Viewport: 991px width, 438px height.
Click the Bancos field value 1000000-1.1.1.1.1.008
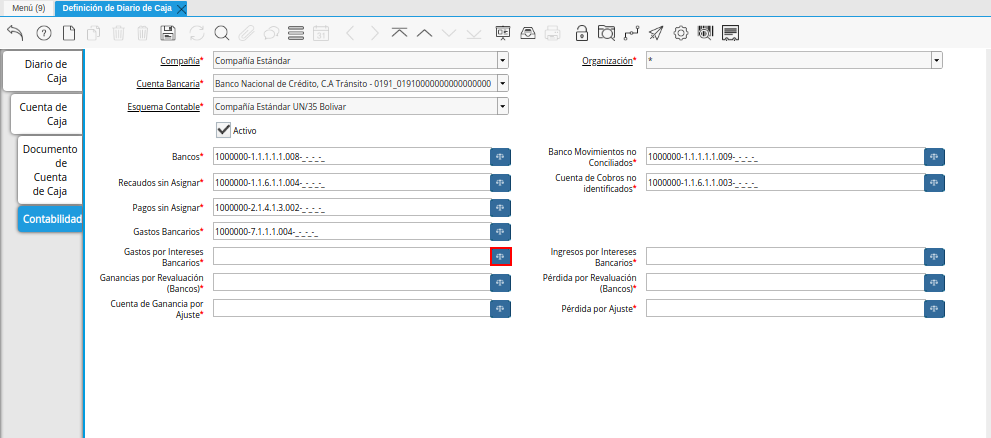[x=351, y=156]
